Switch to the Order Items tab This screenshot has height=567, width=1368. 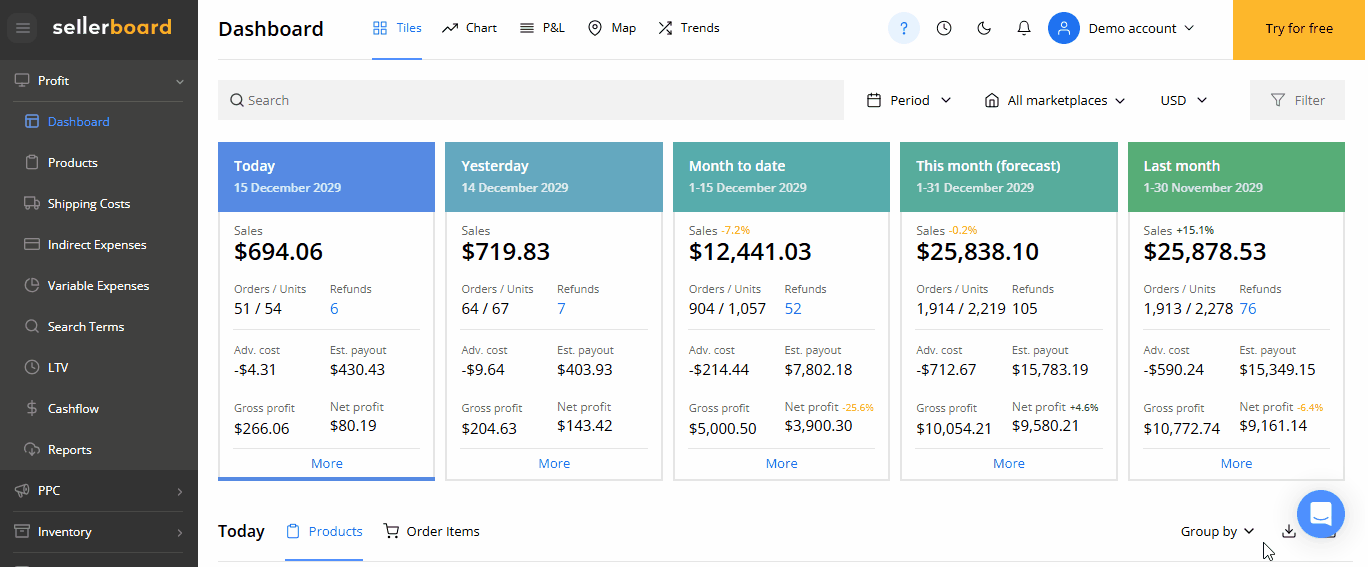[x=432, y=531]
